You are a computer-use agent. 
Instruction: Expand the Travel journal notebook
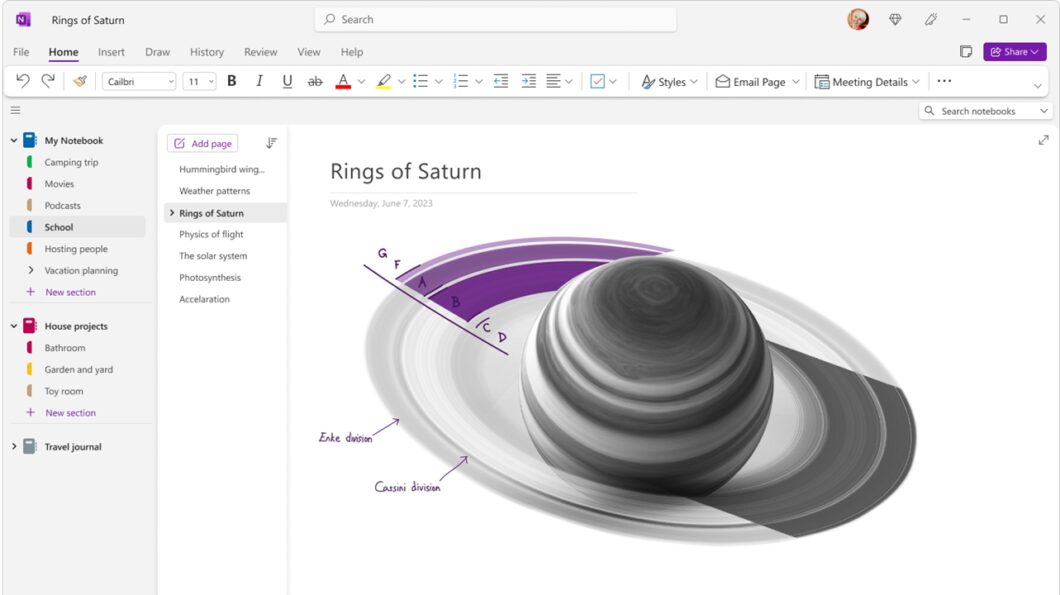click(13, 446)
